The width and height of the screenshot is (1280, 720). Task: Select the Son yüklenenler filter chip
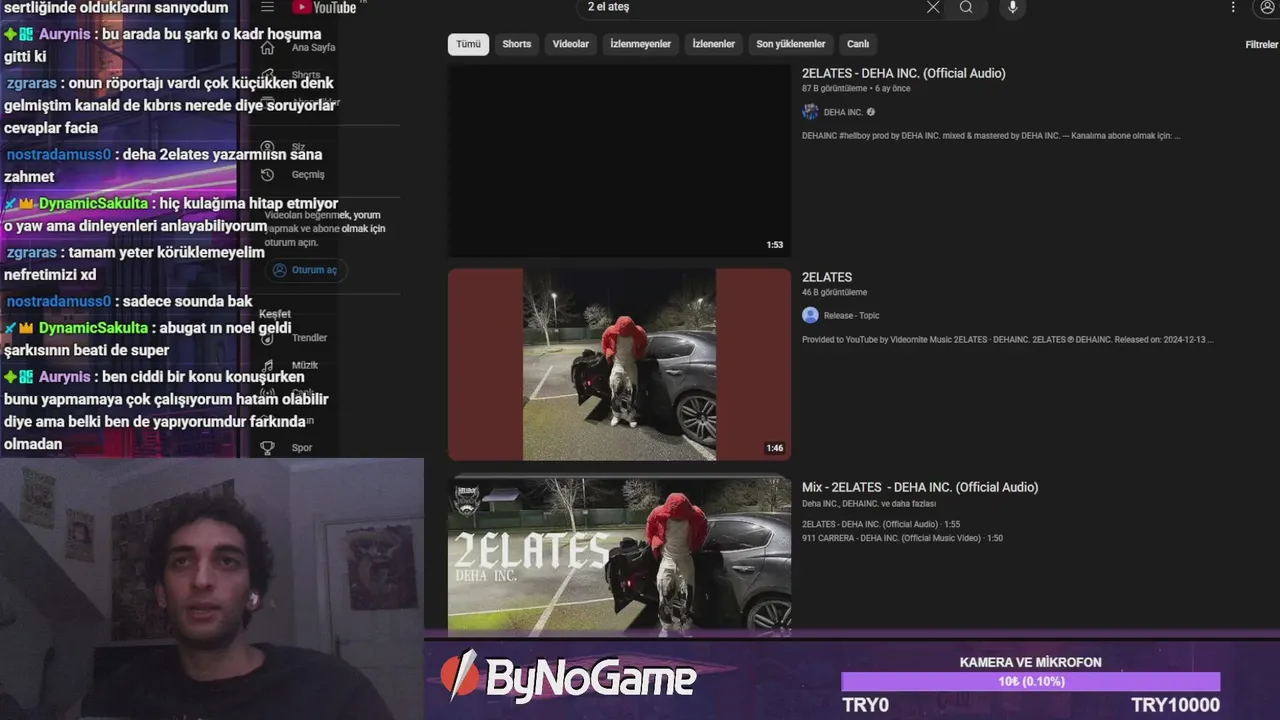[x=791, y=44]
